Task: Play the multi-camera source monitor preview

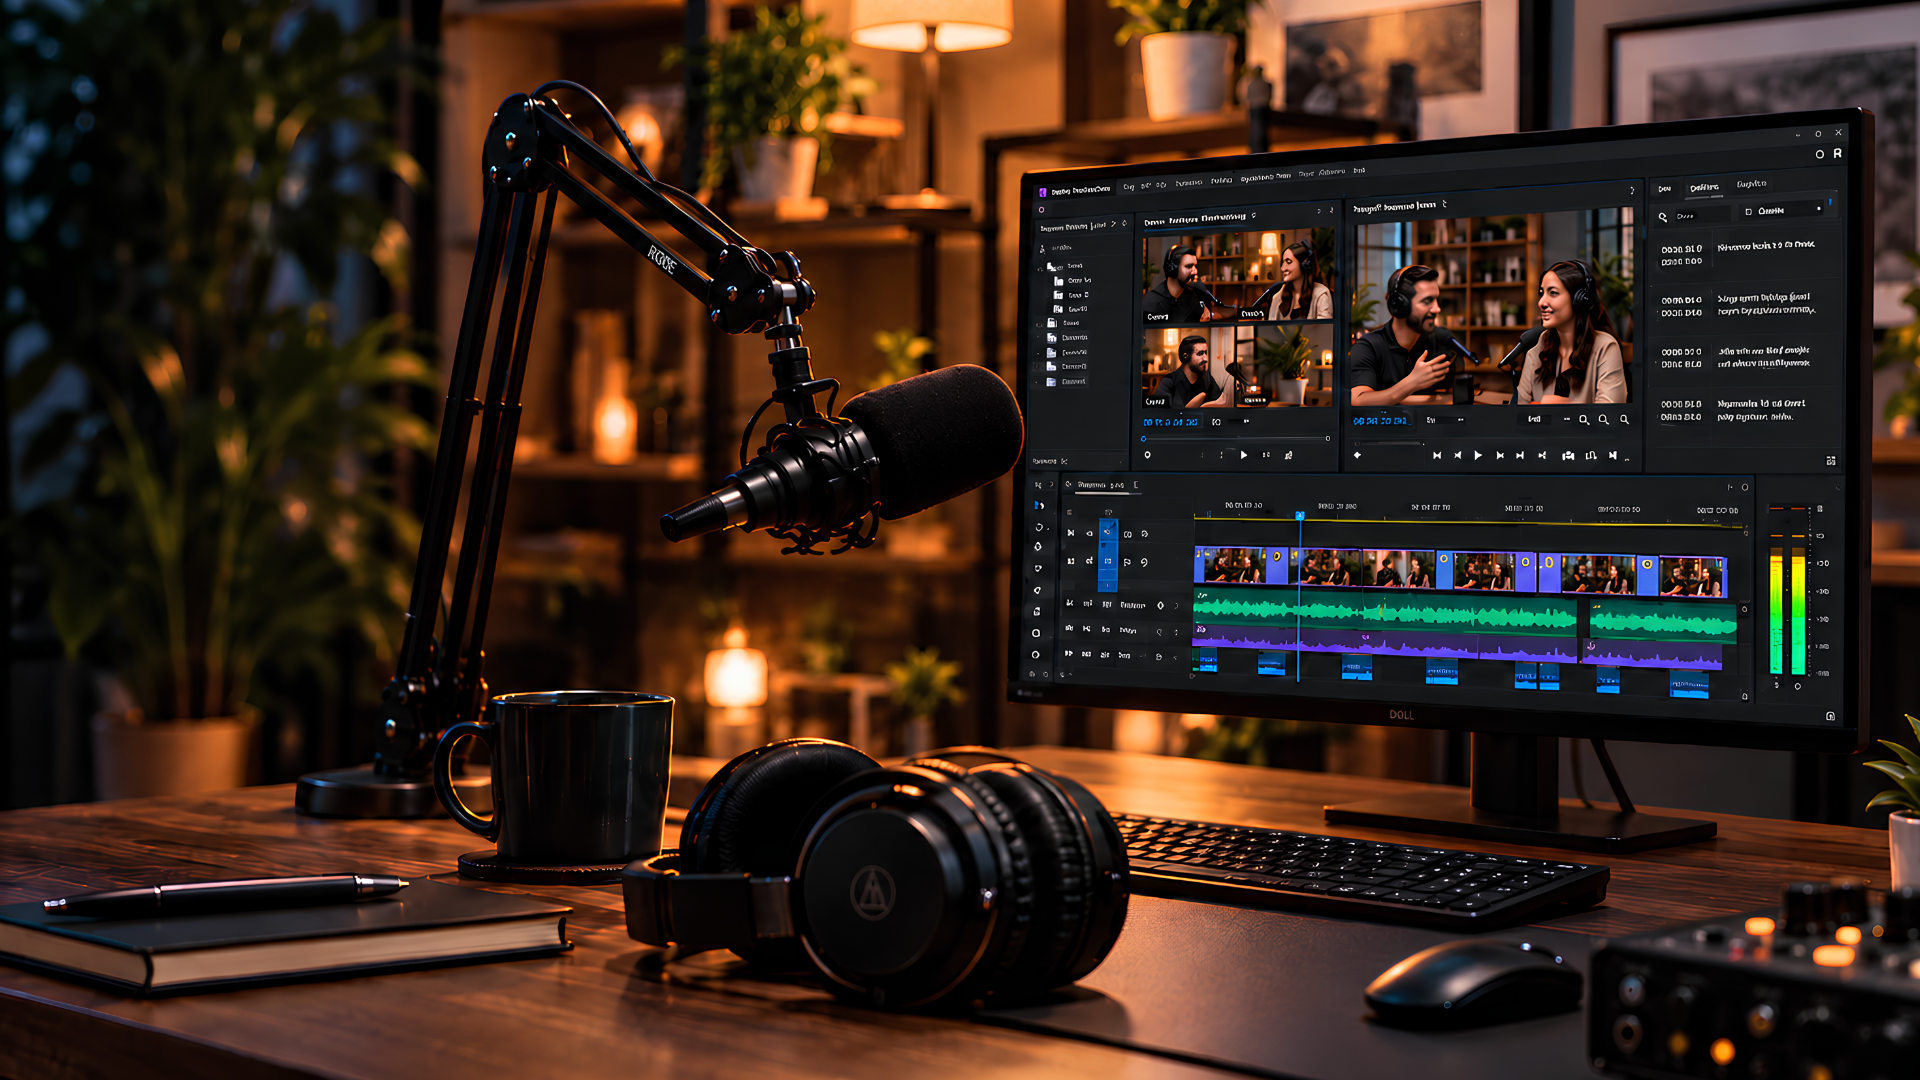Action: click(1244, 455)
